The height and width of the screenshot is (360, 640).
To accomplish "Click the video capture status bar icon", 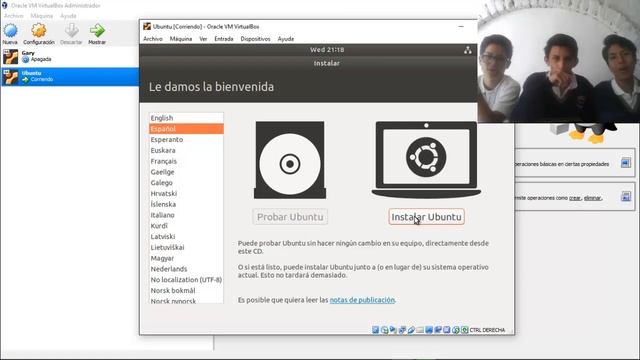I will (438, 330).
